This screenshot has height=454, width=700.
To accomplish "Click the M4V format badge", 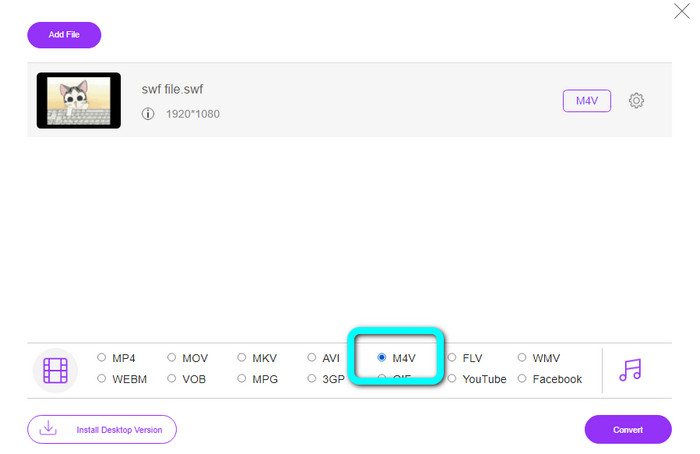I will (587, 101).
